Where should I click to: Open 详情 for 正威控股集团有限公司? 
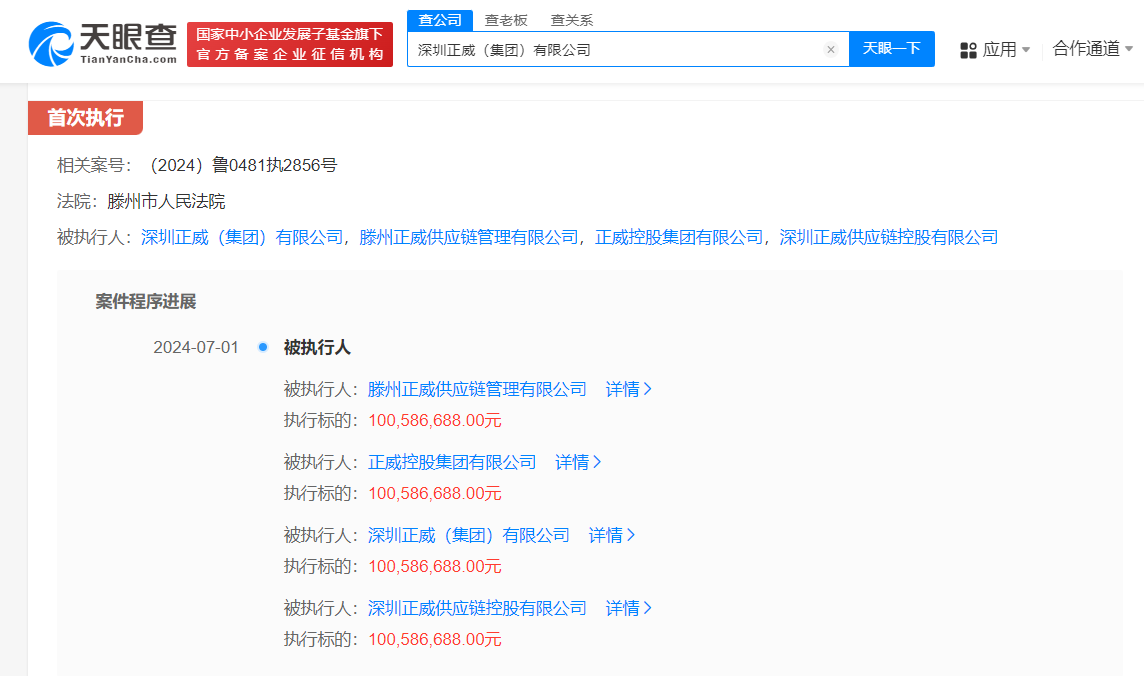click(578, 462)
